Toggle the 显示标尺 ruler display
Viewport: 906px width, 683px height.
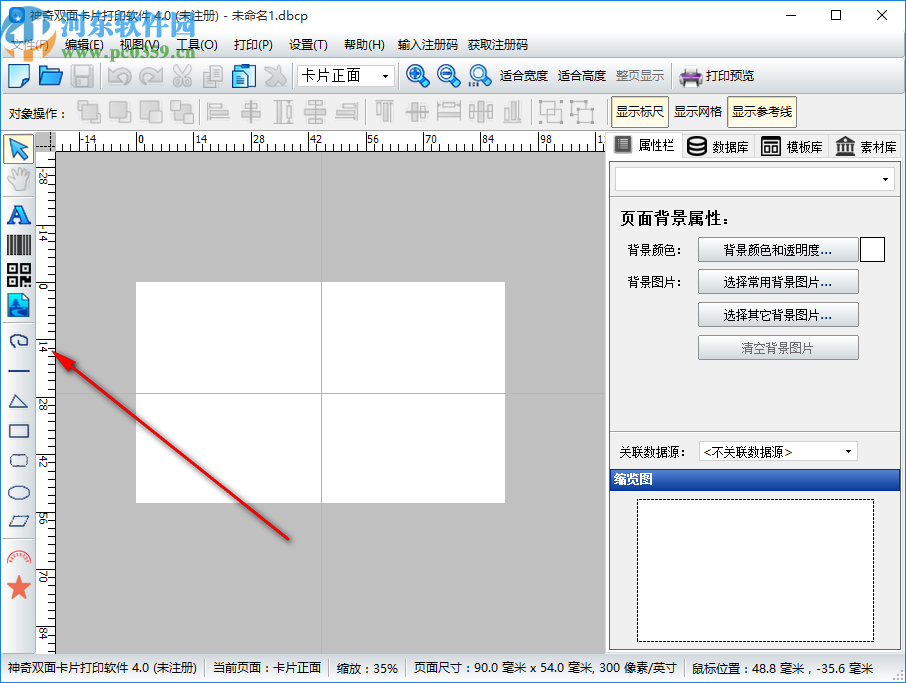coord(640,112)
